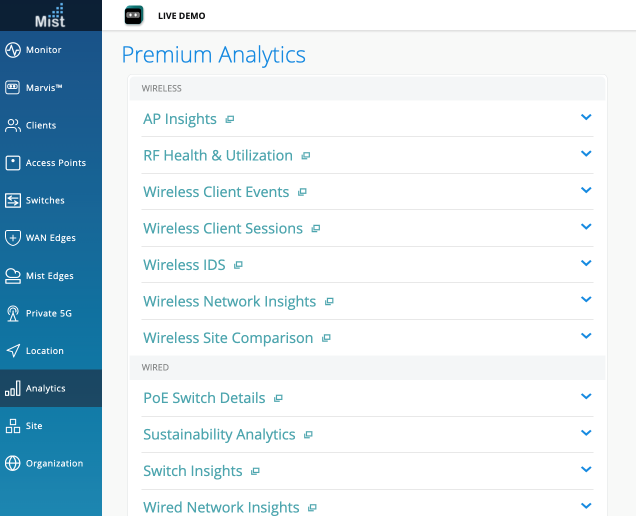Go to Monitor menu label
The image size is (636, 516).
tap(43, 50)
